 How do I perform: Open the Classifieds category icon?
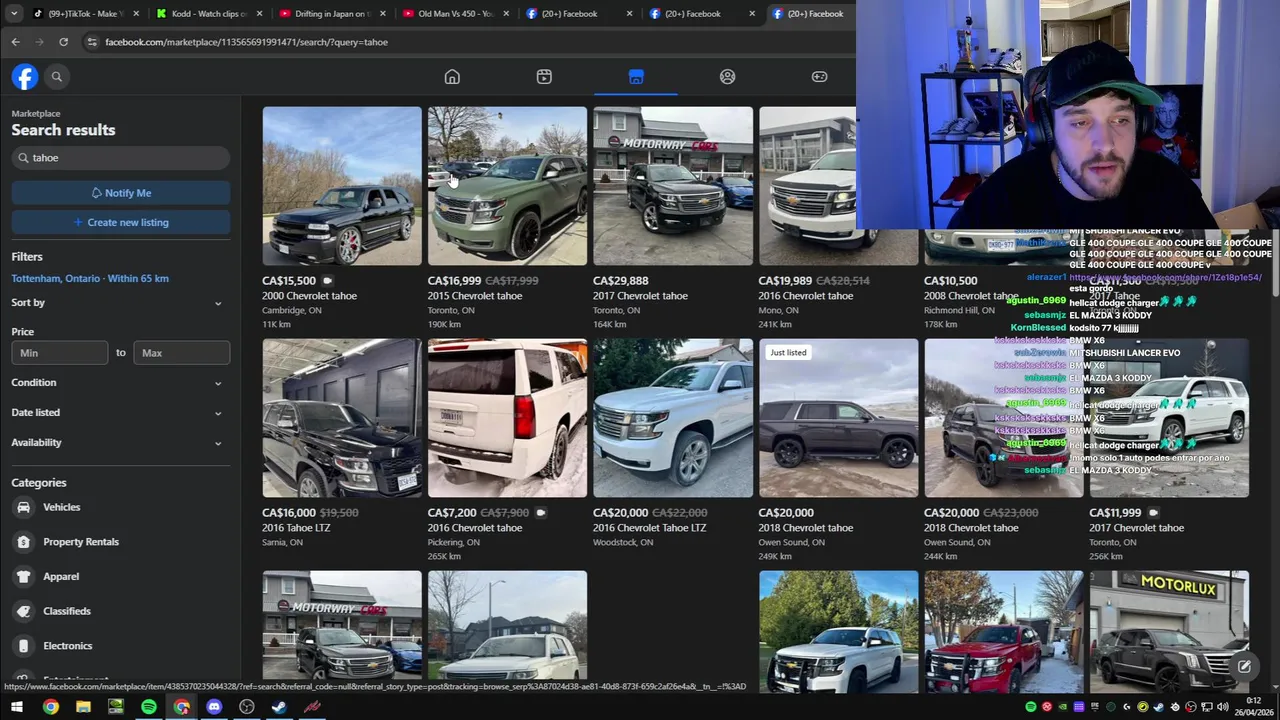click(x=23, y=611)
